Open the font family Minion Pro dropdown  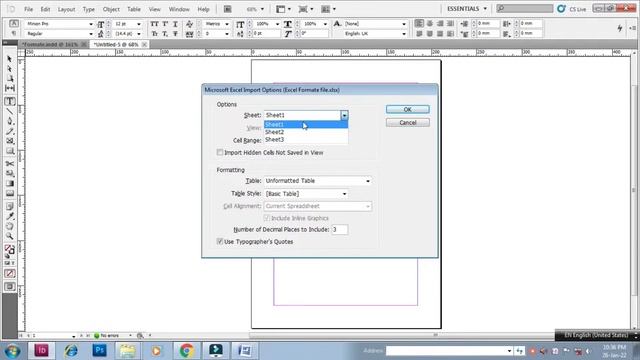click(91, 24)
